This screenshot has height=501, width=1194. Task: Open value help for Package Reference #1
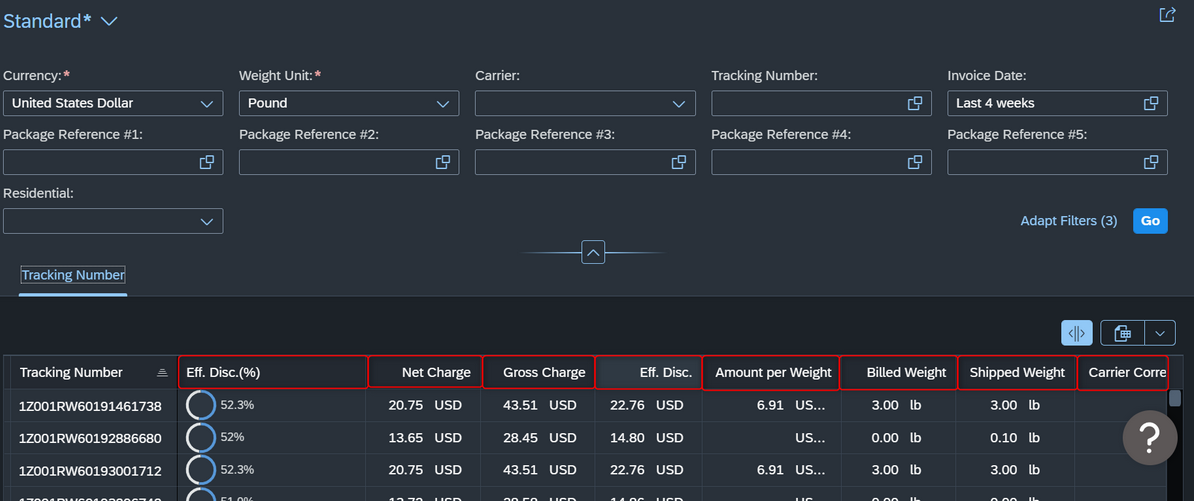click(206, 162)
